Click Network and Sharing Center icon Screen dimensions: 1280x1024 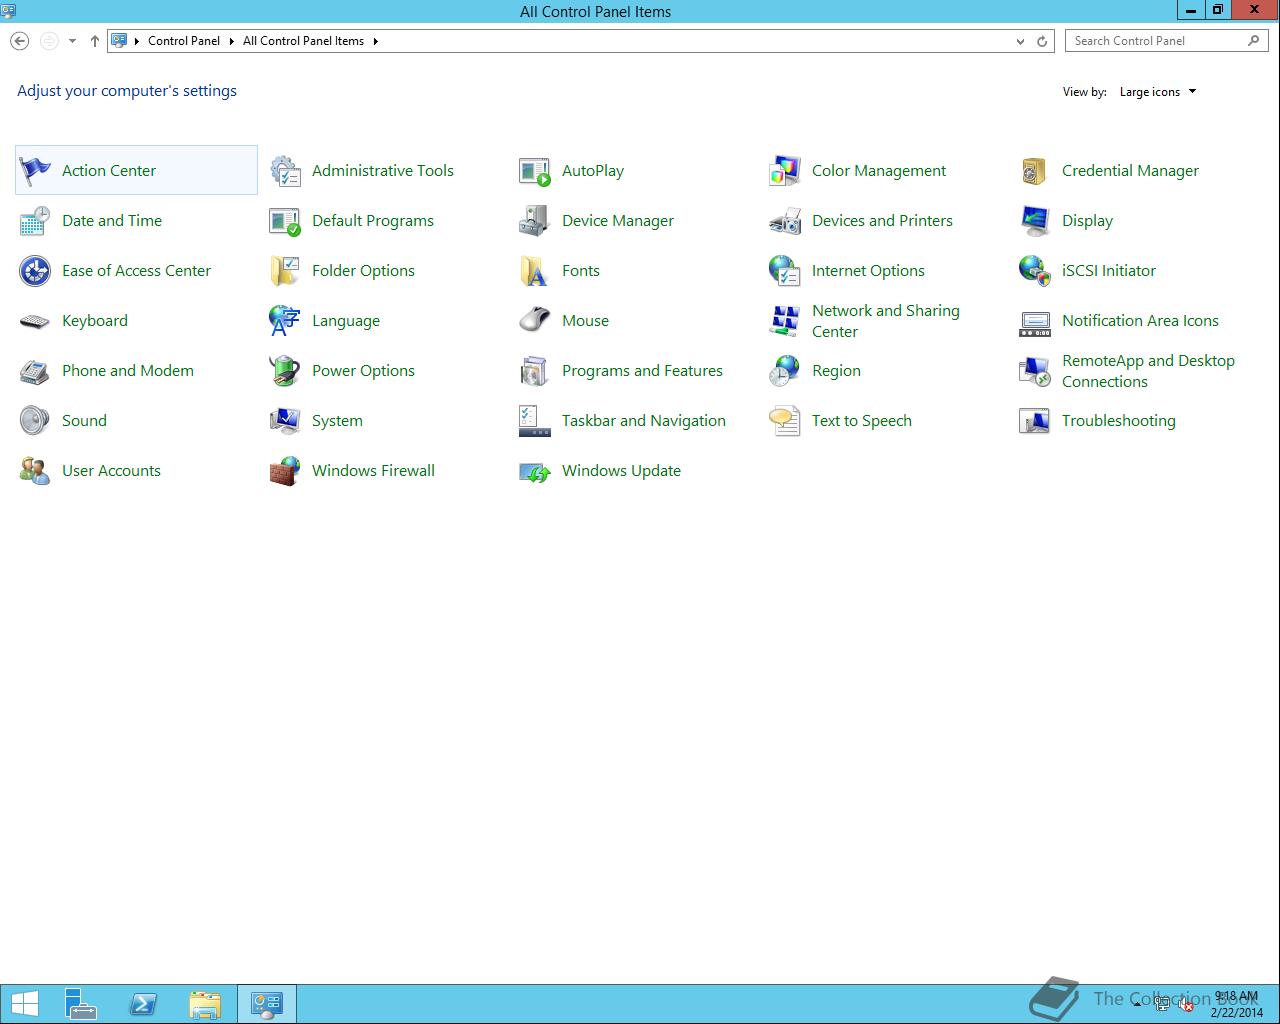785,321
